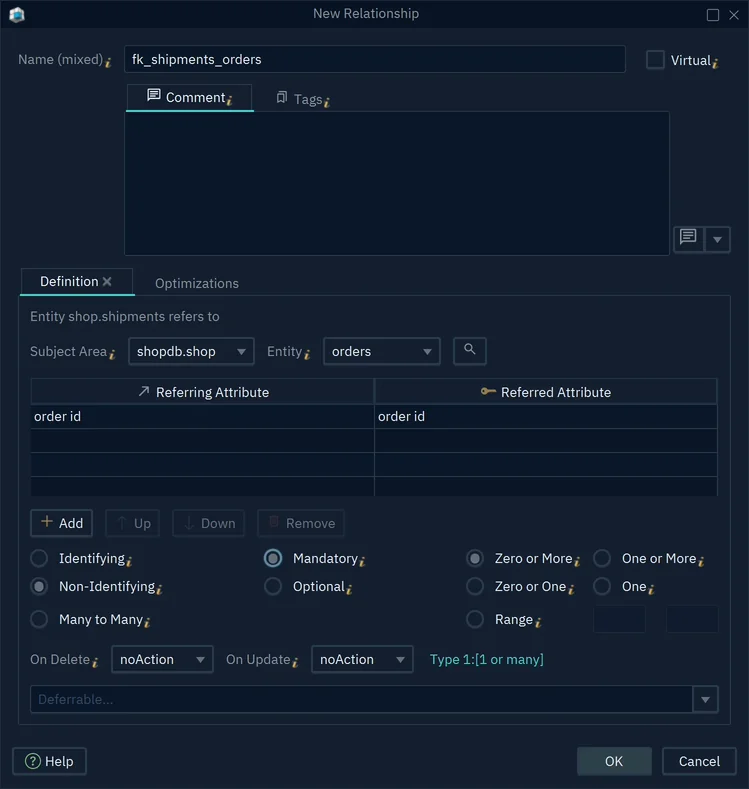Click the relationship Name input field
Viewport: 749px width, 789px height.
coord(375,59)
